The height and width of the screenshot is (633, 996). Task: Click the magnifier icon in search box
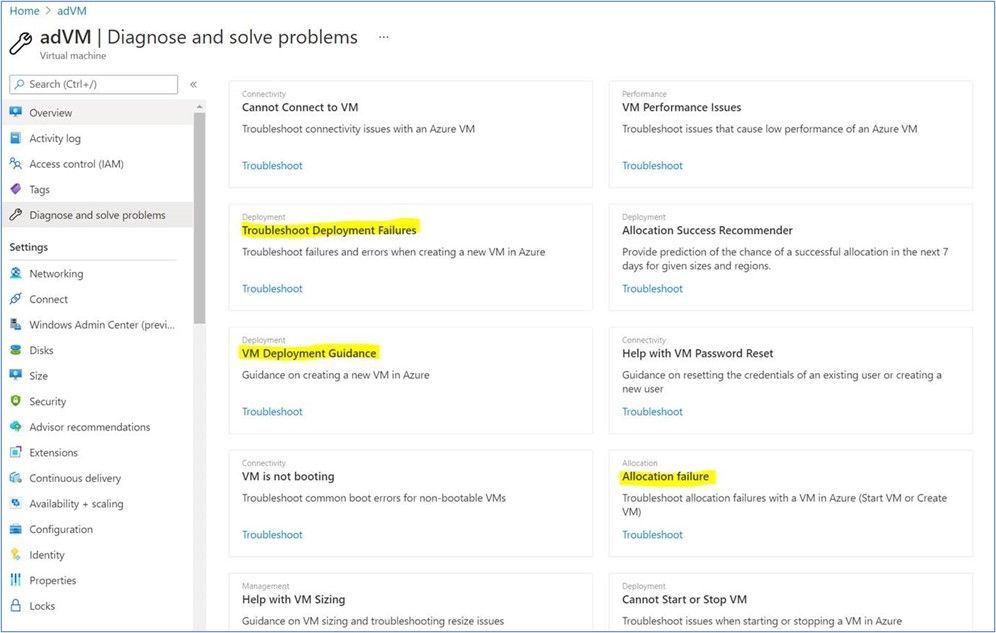click(20, 84)
